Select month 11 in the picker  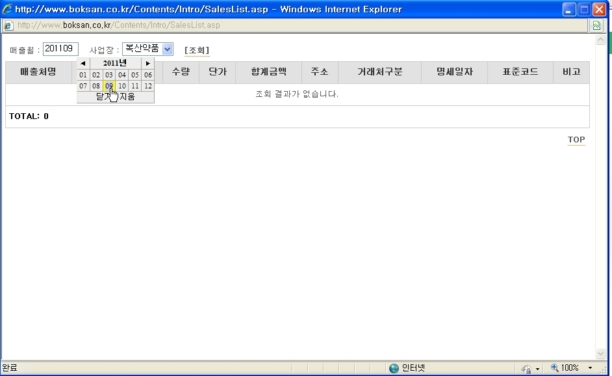tap(135, 86)
